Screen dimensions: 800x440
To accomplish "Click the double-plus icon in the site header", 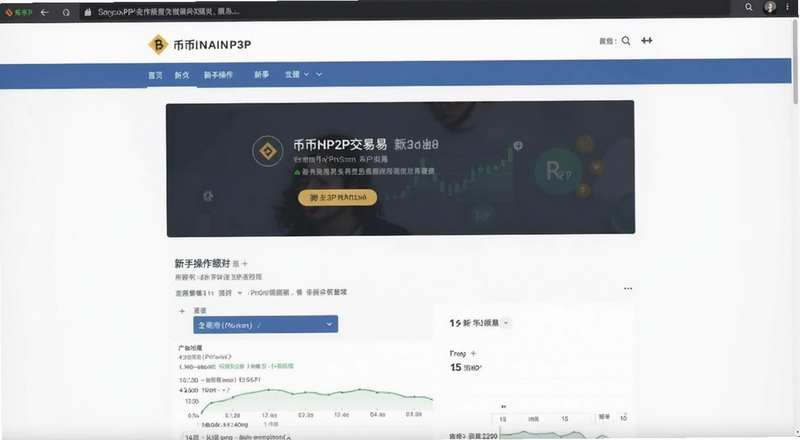I will 646,41.
